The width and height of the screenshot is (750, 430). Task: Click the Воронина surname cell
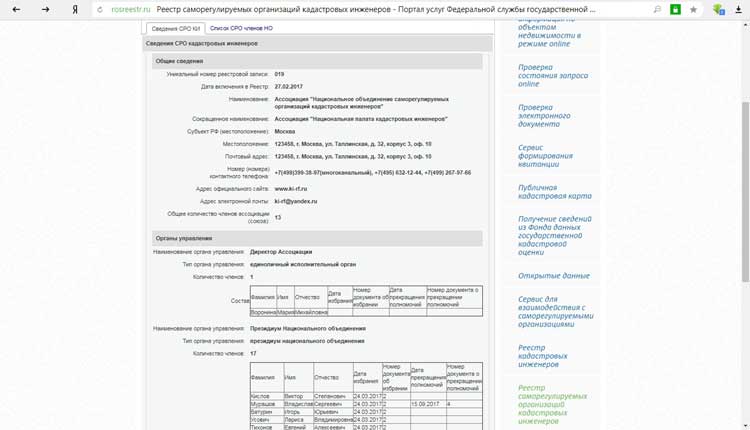[x=263, y=312]
